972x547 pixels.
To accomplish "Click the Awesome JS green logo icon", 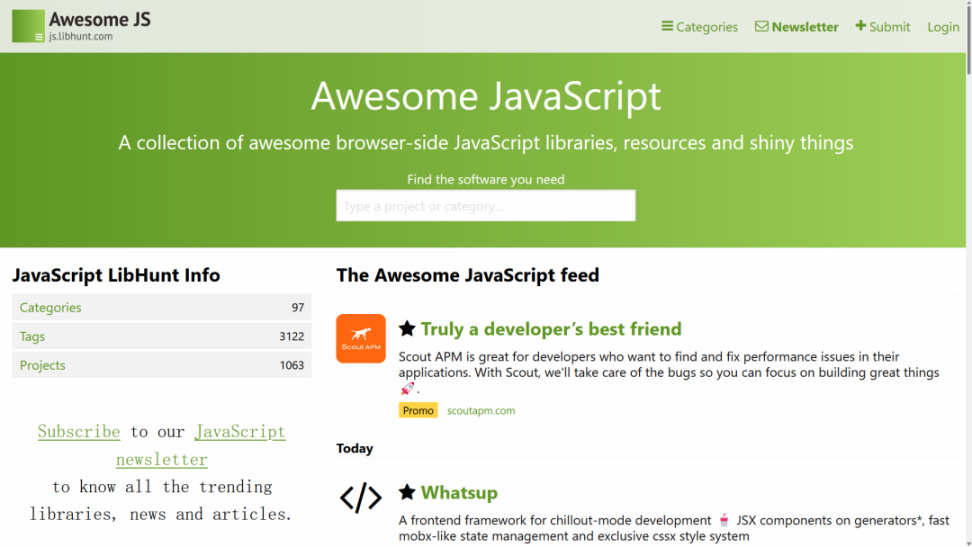I will (x=28, y=26).
